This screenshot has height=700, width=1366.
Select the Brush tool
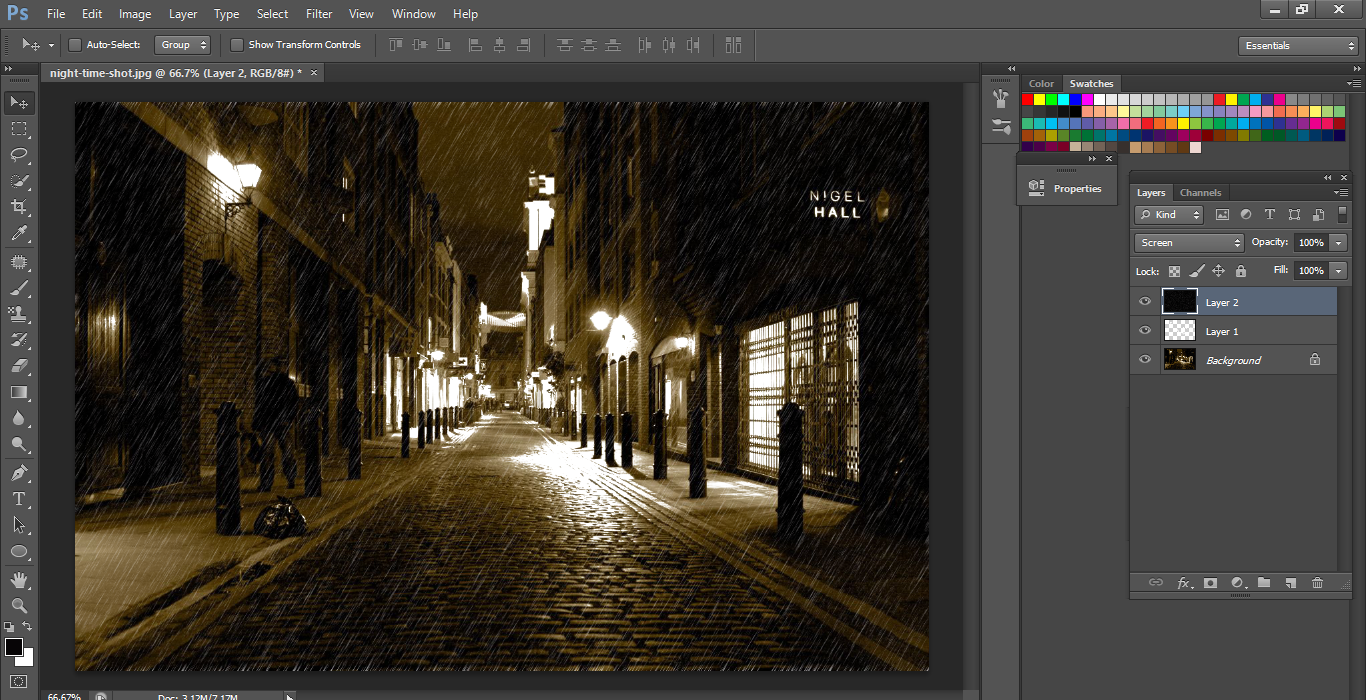(x=19, y=288)
